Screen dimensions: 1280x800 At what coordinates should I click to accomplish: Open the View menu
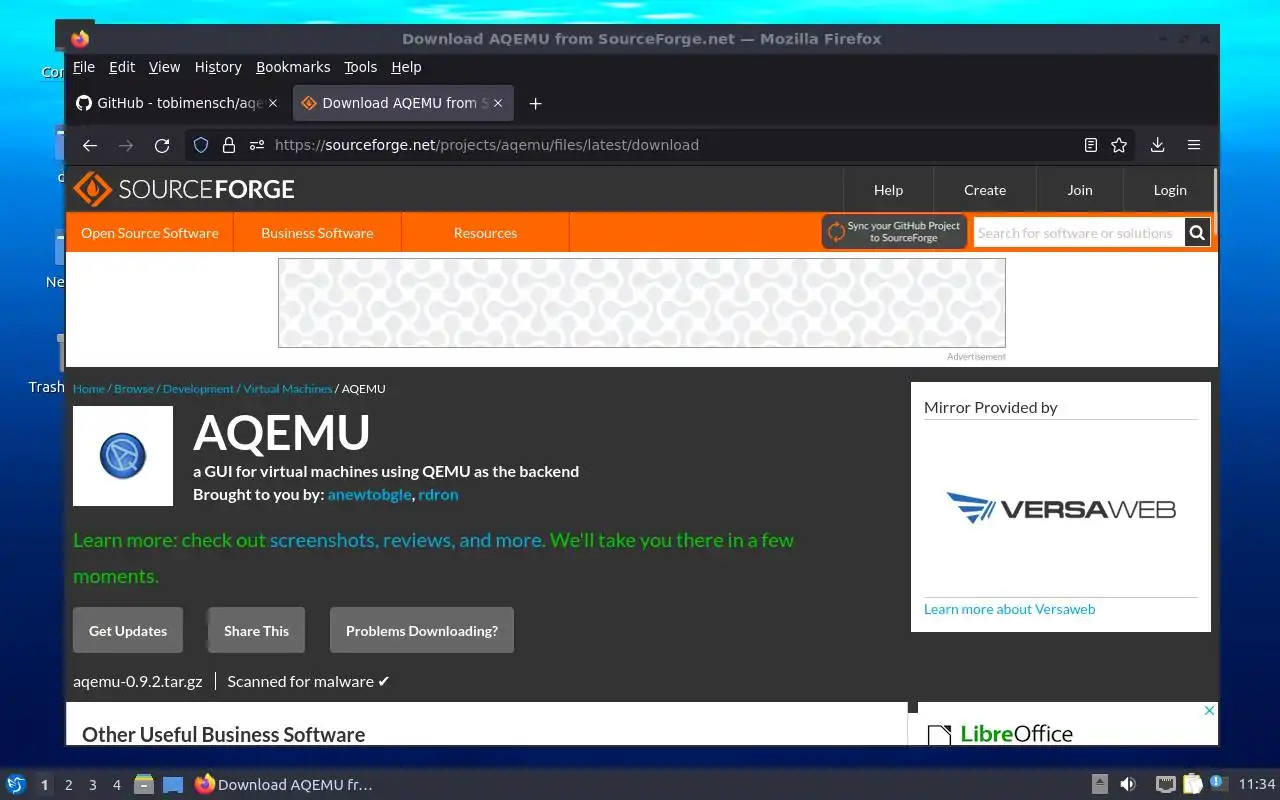tap(164, 67)
